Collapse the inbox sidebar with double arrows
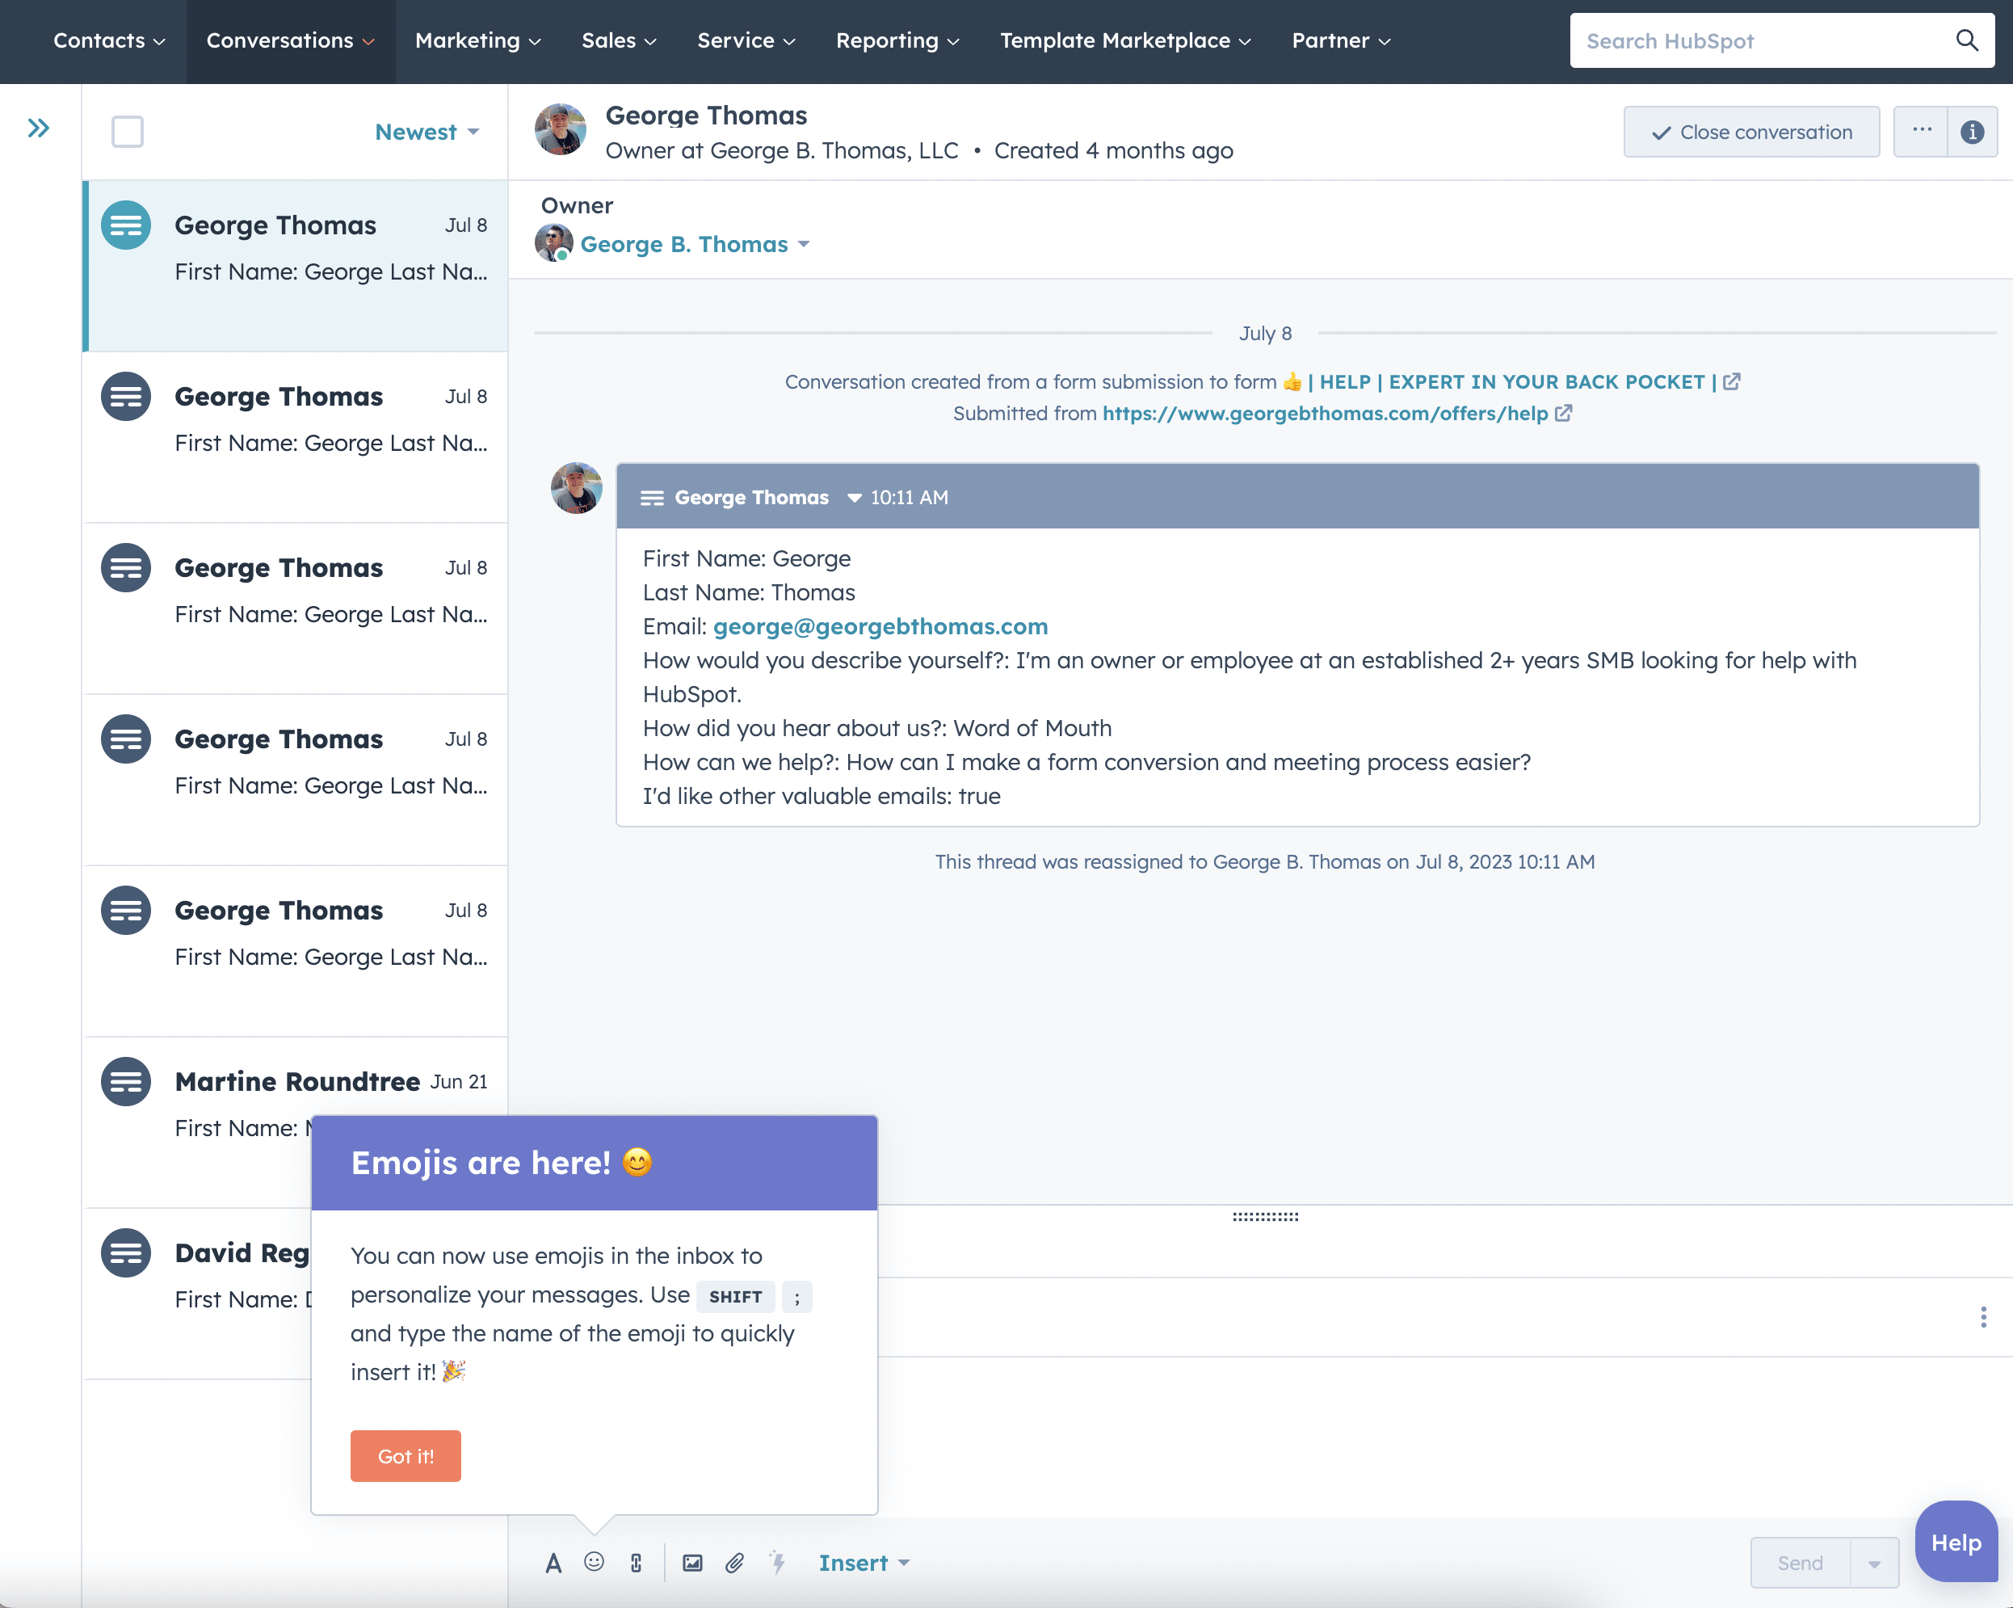Image resolution: width=2013 pixels, height=1608 pixels. pyautogui.click(x=39, y=127)
